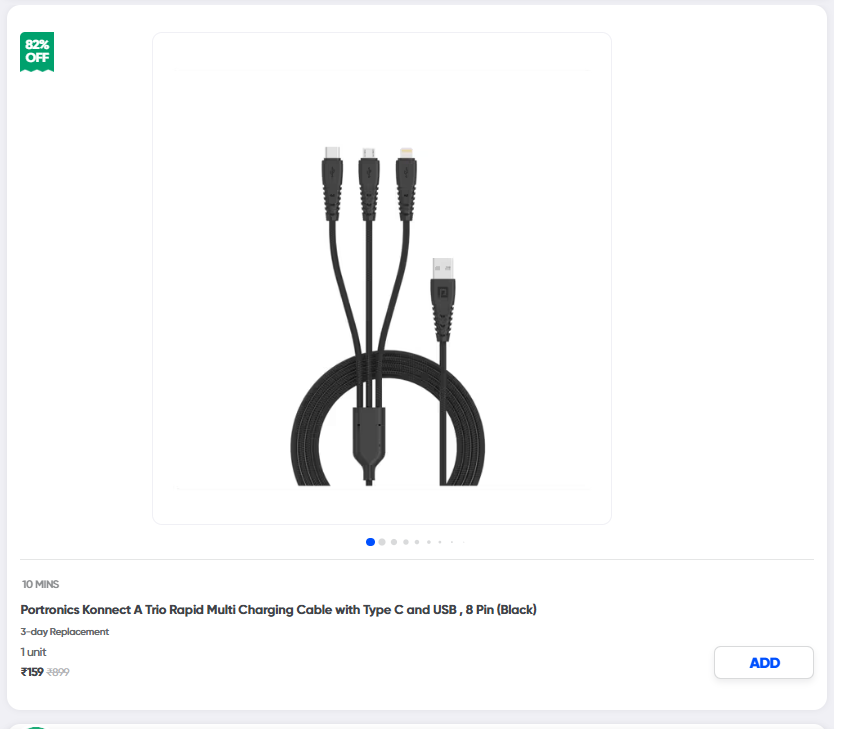This screenshot has height=729, width=849.
Task: Open the charging cable product image
Action: (382, 278)
